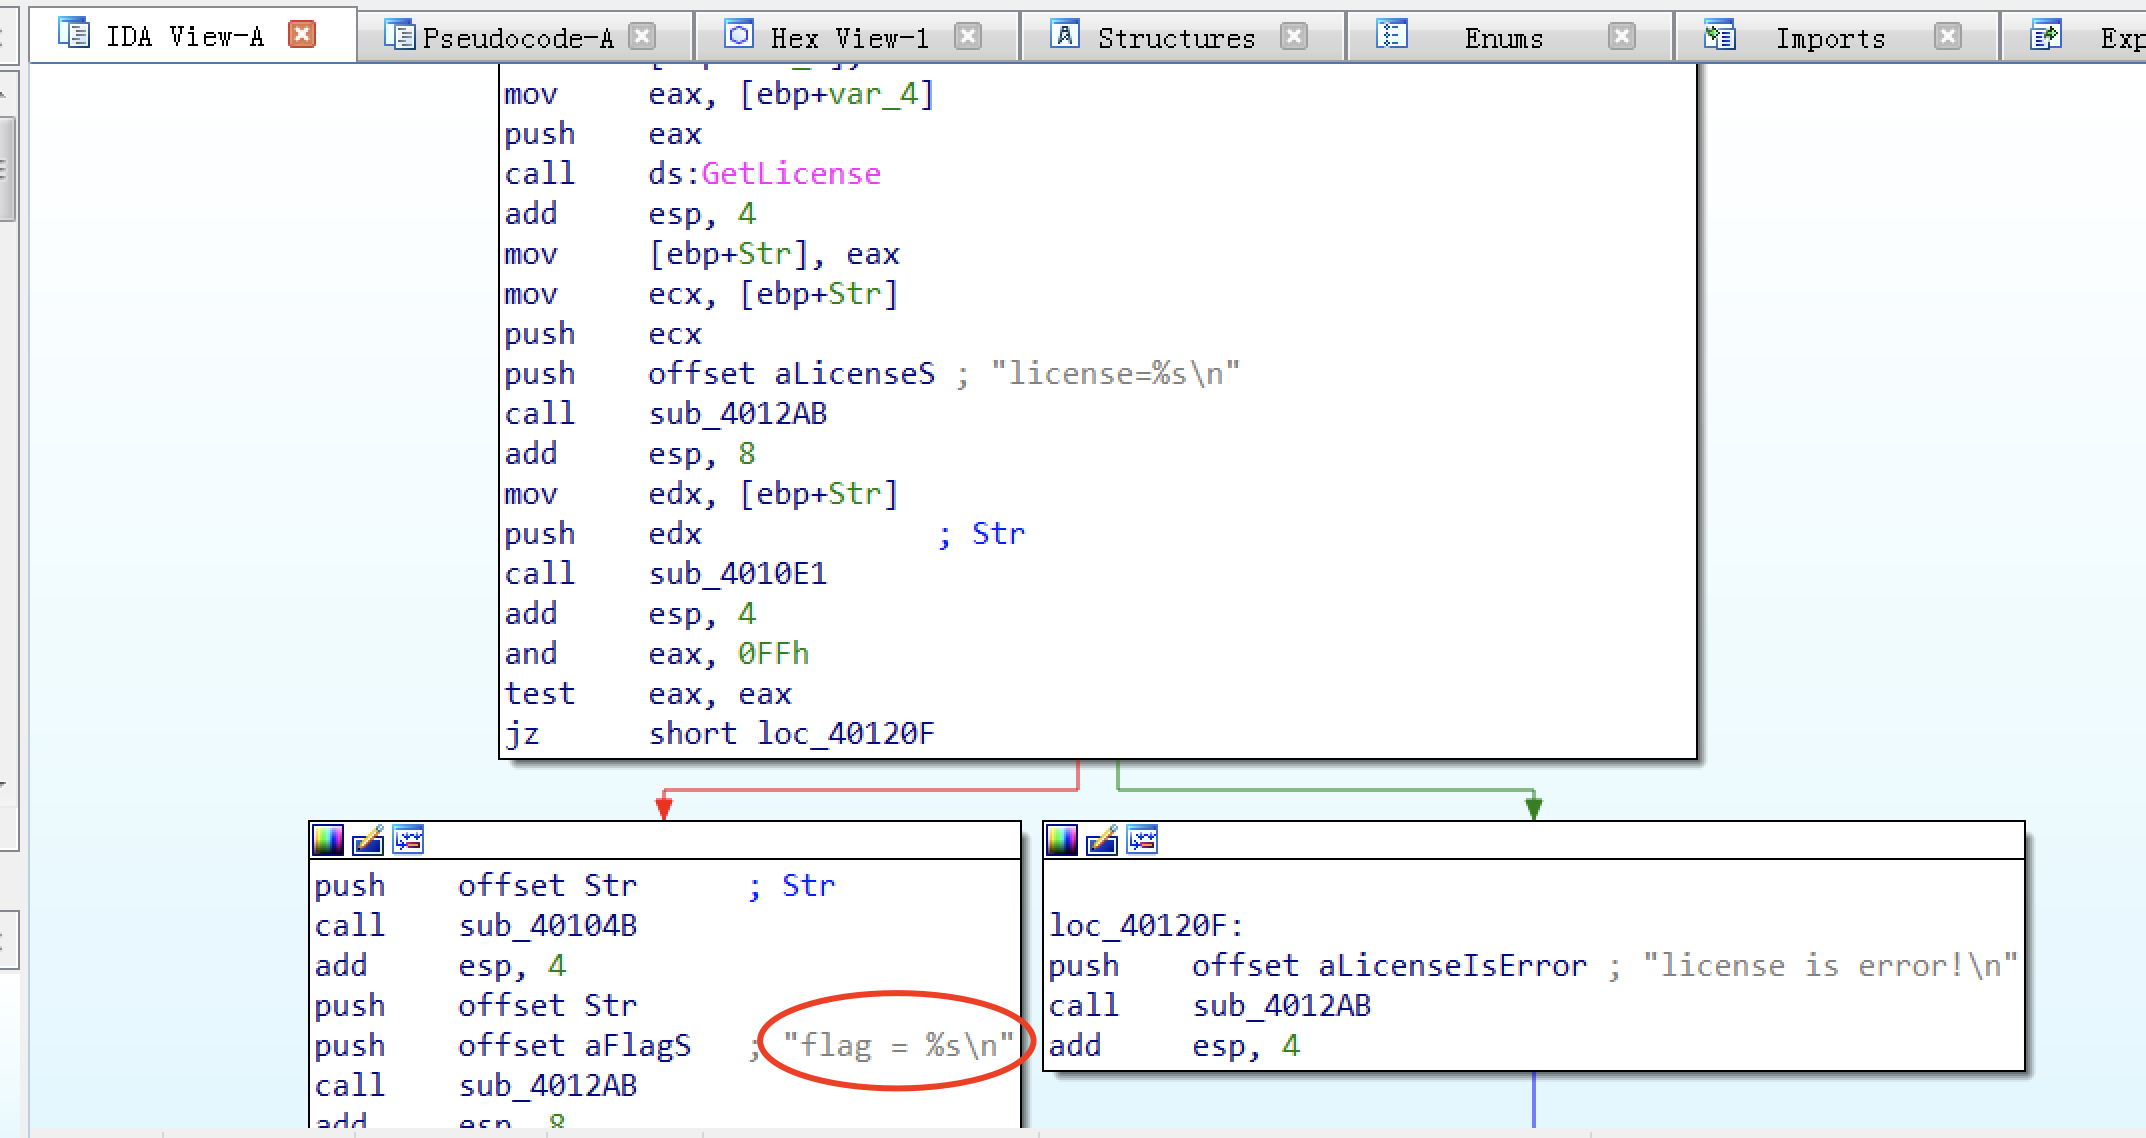
Task: Click the group nodes icon on loc_40120F block
Action: click(1142, 840)
